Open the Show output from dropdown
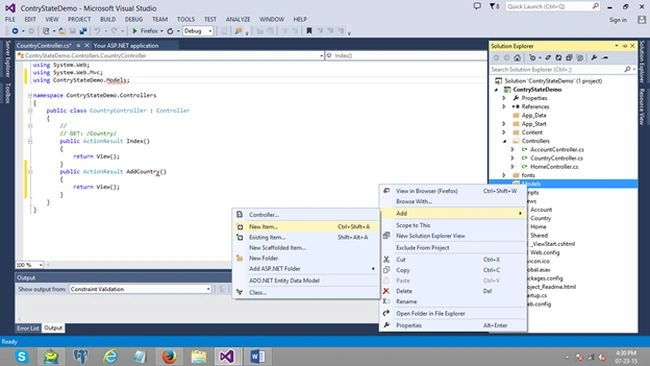Viewport: 650px width, 366px height. pyautogui.click(x=141, y=289)
